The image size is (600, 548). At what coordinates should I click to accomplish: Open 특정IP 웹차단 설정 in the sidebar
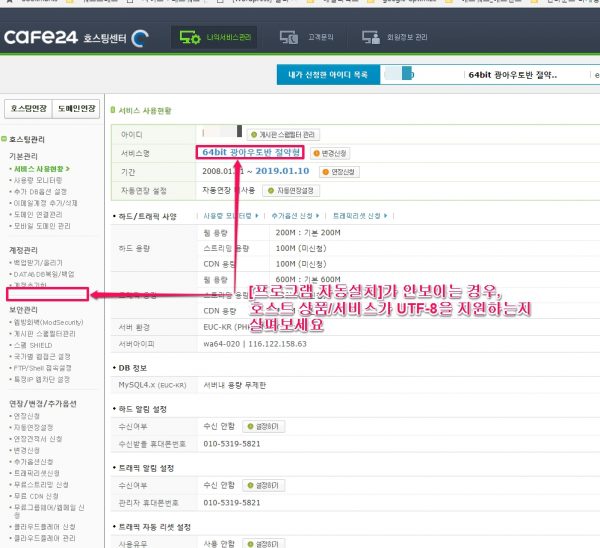pos(42,380)
